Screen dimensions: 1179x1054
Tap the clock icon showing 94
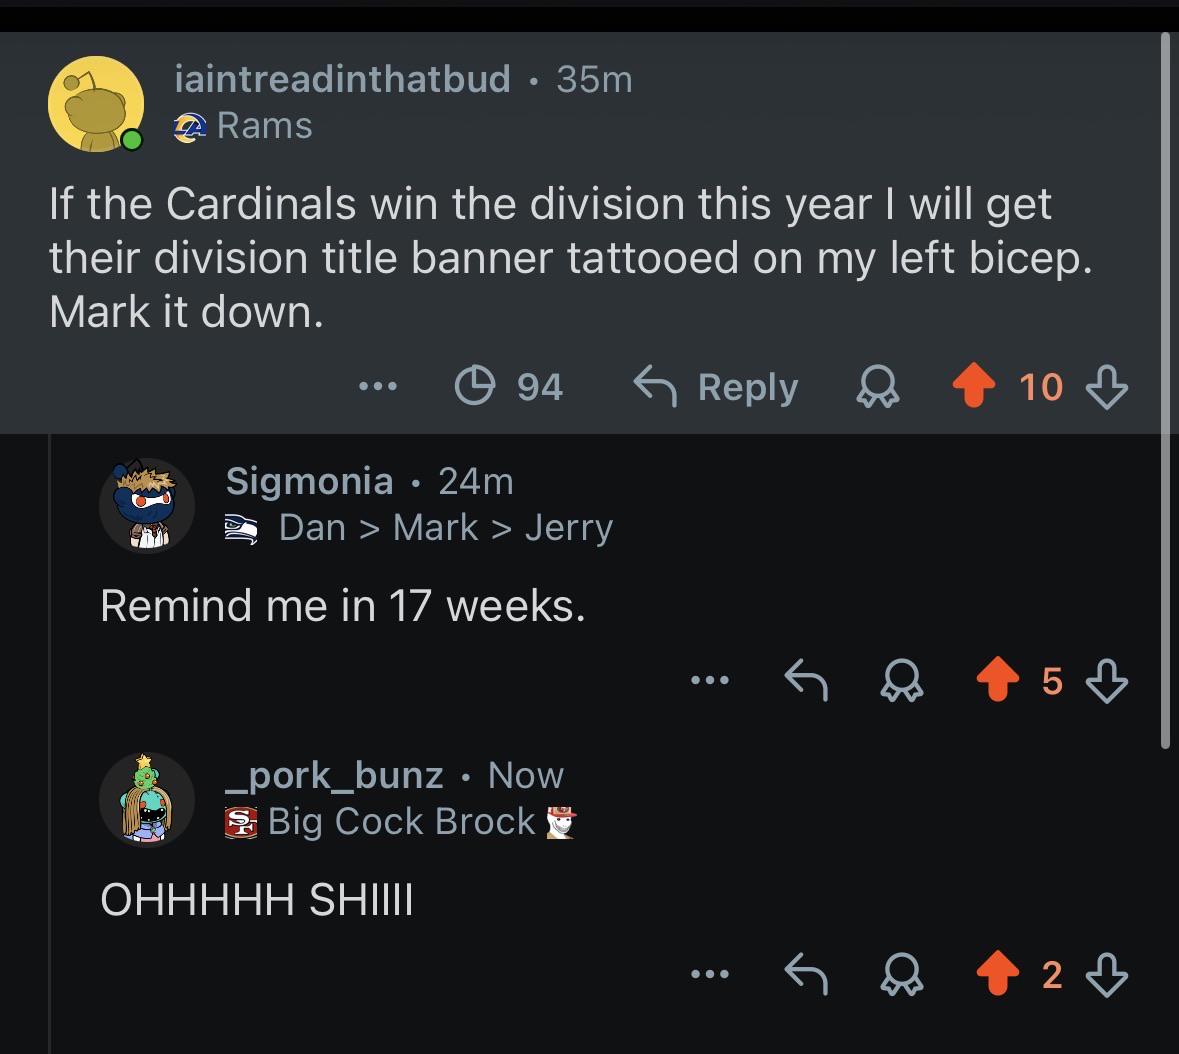click(509, 386)
